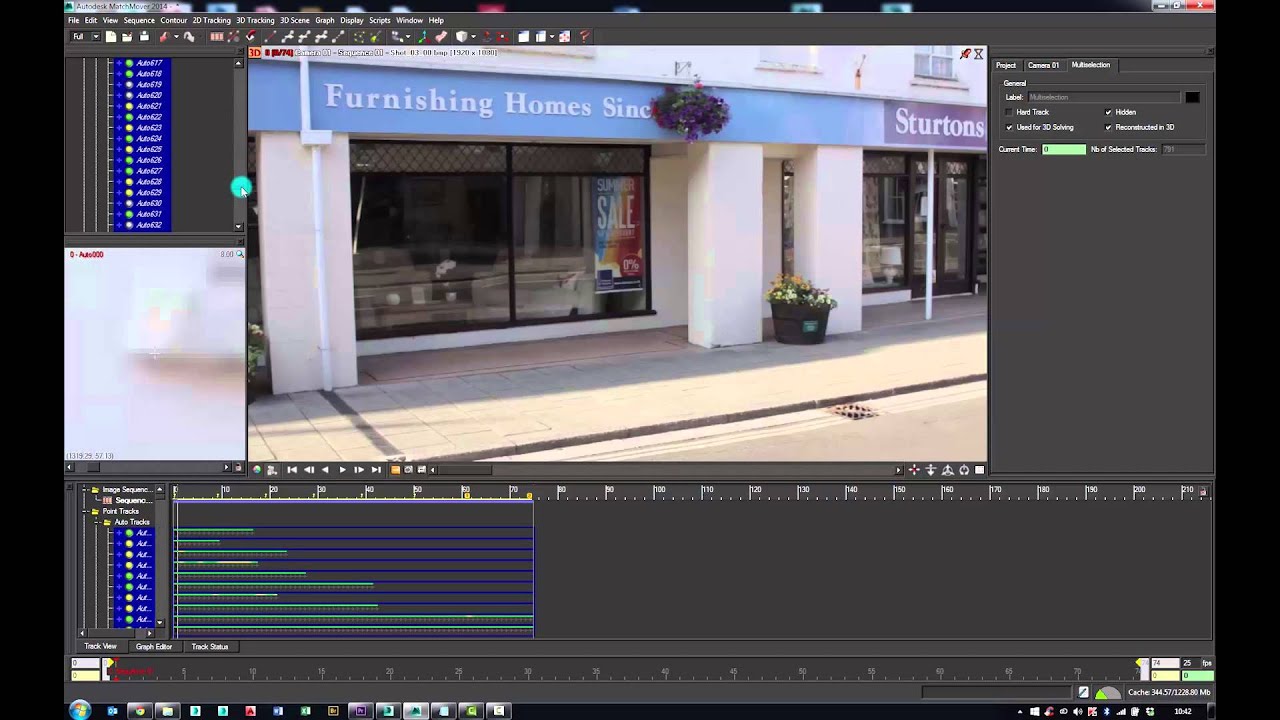1280x720 pixels.
Task: Expand the Auto632 track node
Action: [119, 225]
